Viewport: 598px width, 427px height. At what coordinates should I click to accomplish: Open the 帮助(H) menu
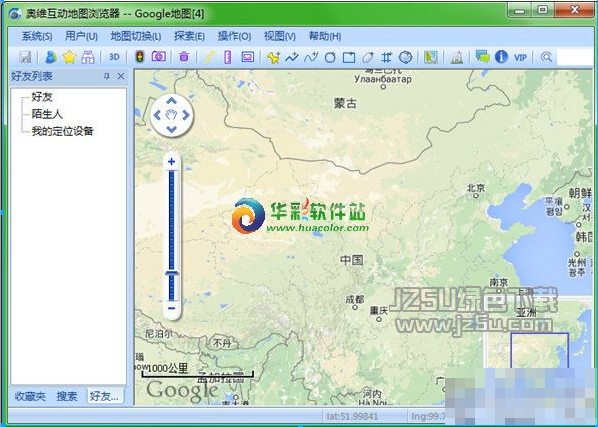pyautogui.click(x=325, y=36)
